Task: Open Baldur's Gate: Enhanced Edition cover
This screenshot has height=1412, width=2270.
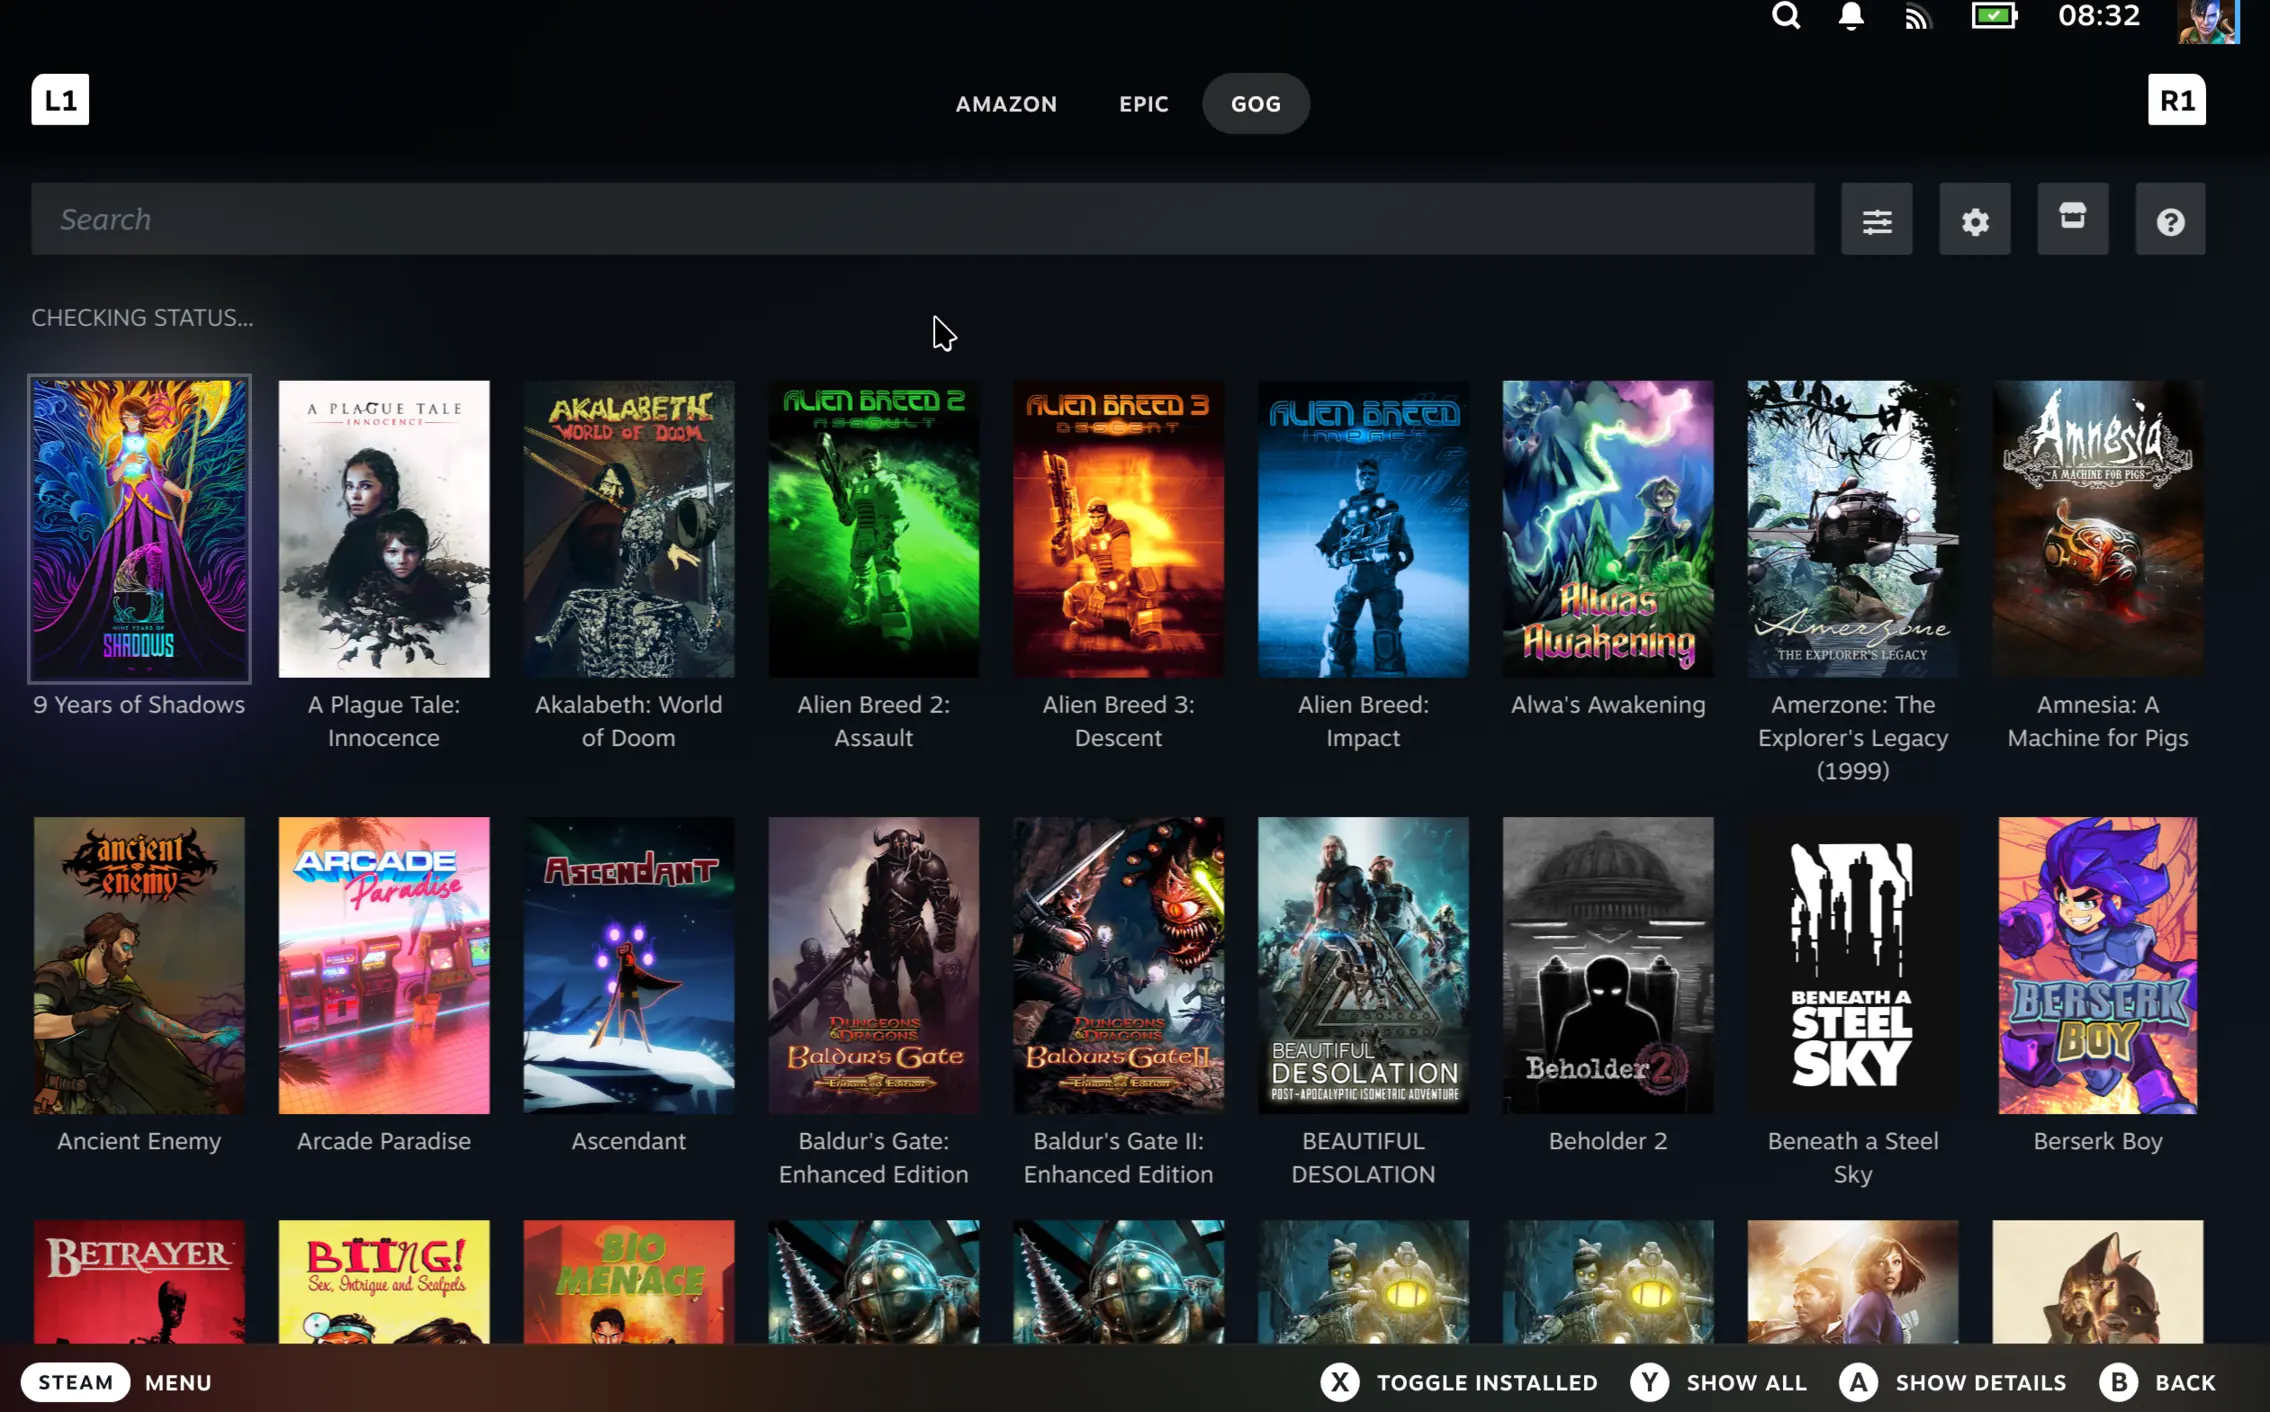Action: tap(873, 965)
